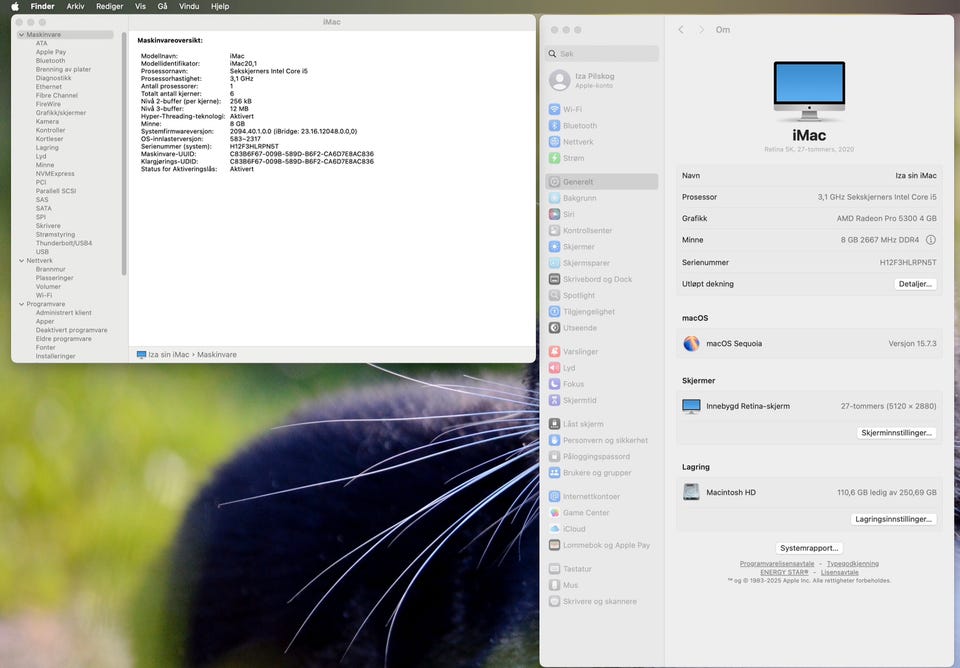
Task: Open the Siri settings icon
Action: pos(554,214)
